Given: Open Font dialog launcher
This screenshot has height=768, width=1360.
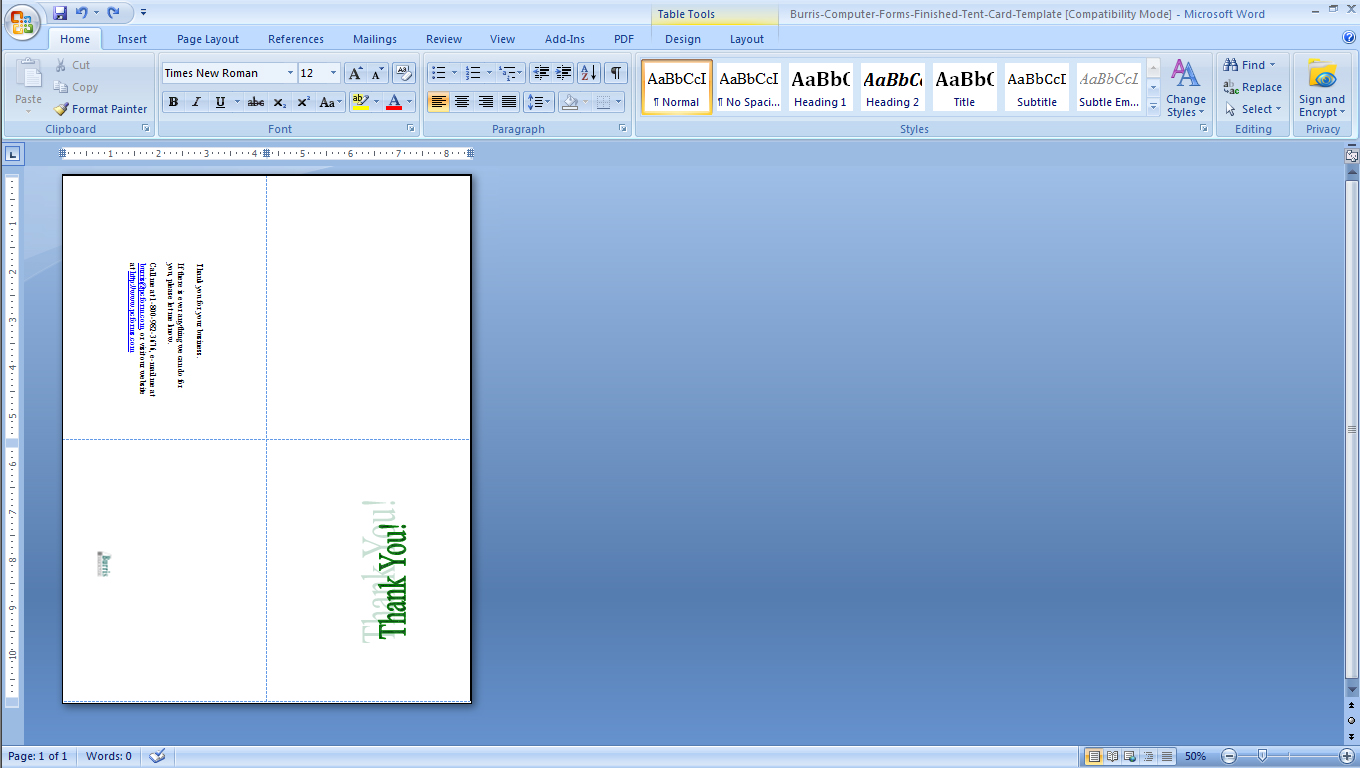Looking at the screenshot, I should [411, 129].
